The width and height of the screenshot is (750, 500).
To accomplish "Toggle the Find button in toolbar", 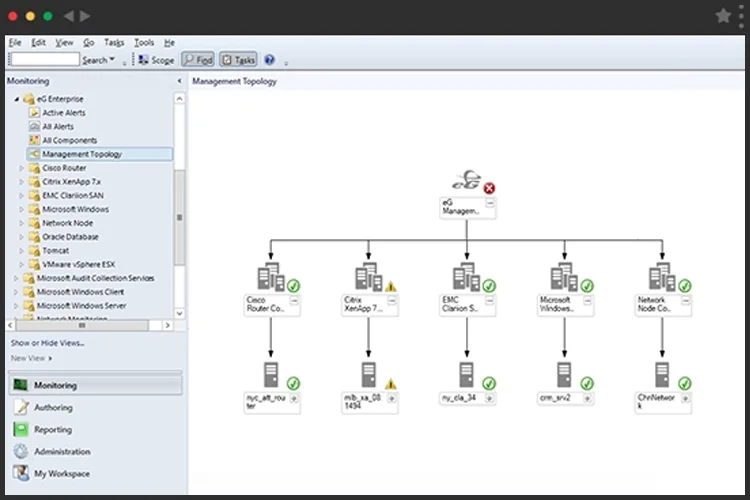I will tap(198, 60).
